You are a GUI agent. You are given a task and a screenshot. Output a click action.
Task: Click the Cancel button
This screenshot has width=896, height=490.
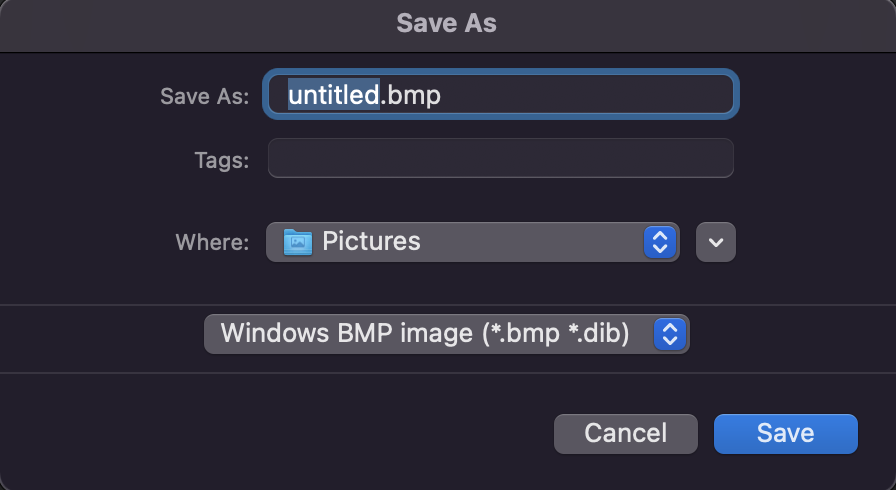pos(626,434)
